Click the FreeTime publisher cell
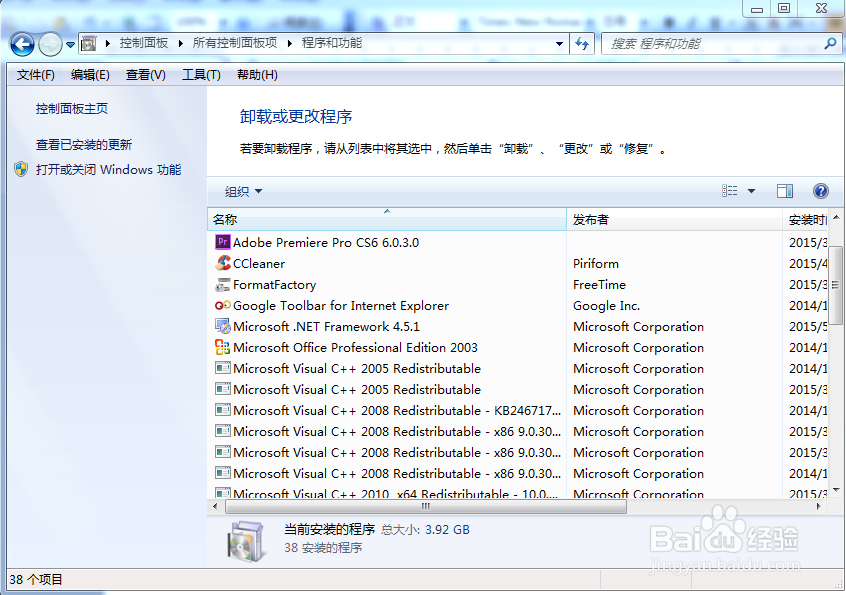 pos(599,285)
